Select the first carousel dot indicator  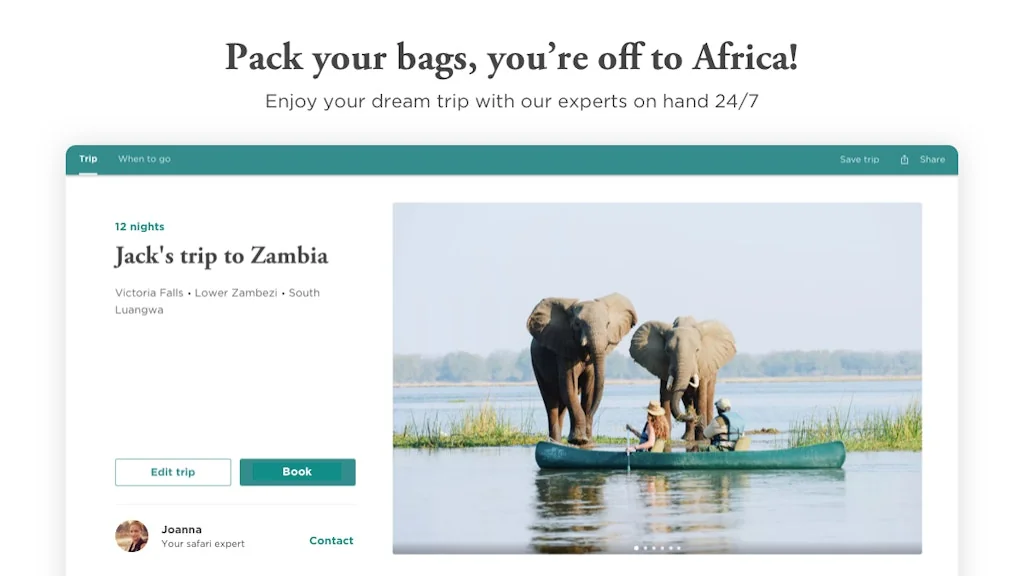637,548
